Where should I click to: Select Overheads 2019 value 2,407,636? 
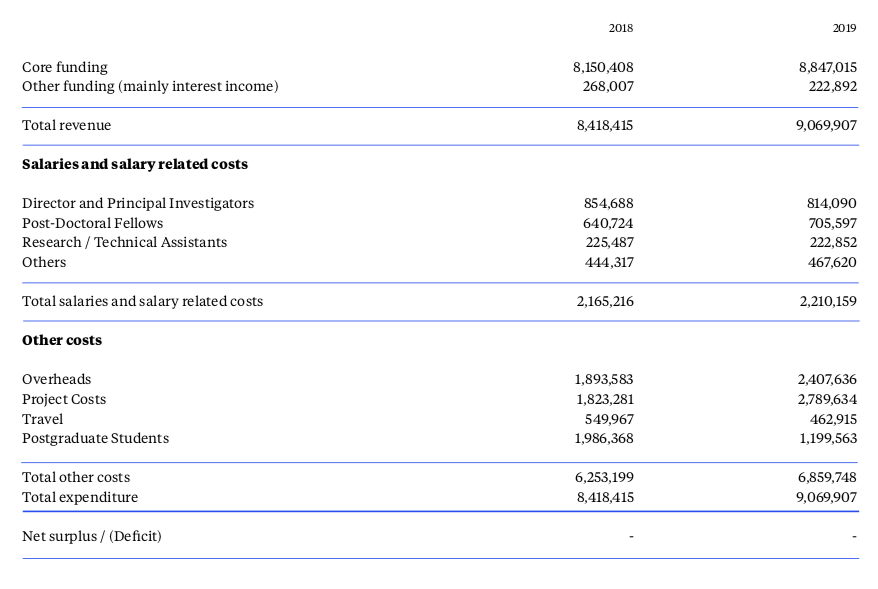coord(826,380)
